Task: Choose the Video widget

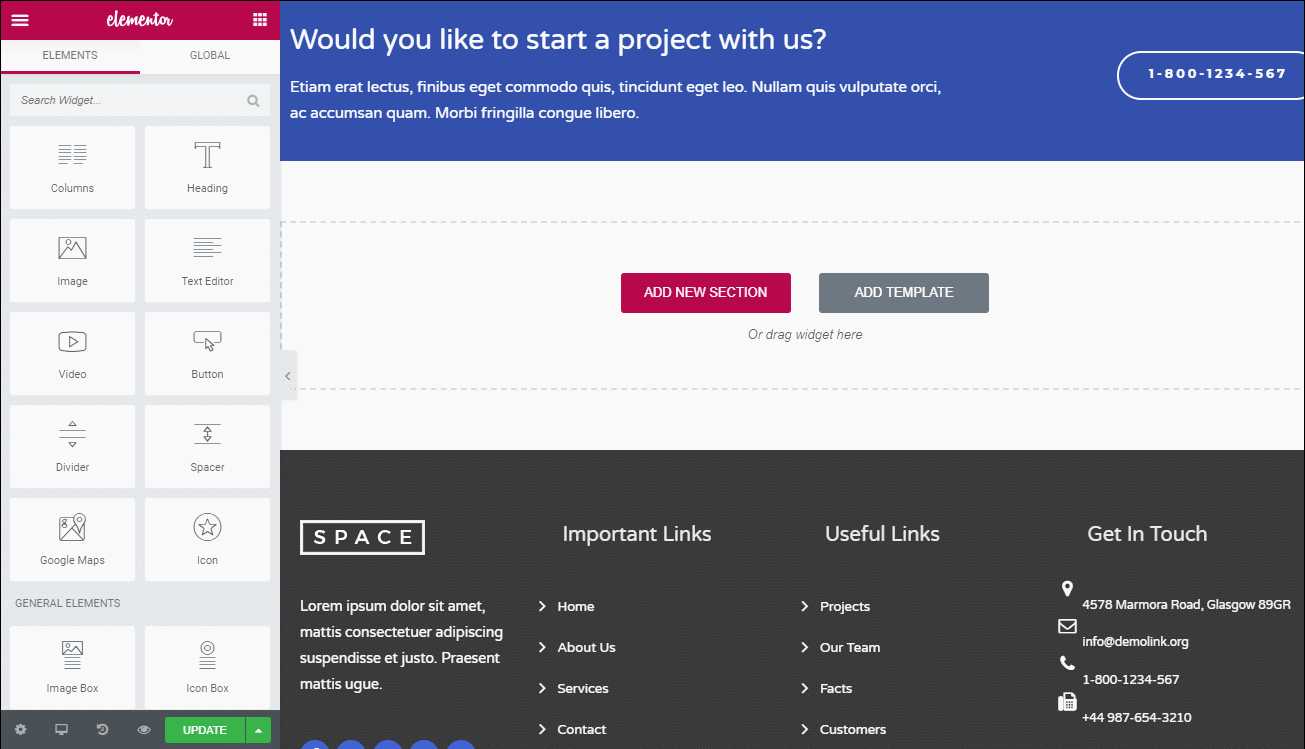Action: (72, 353)
